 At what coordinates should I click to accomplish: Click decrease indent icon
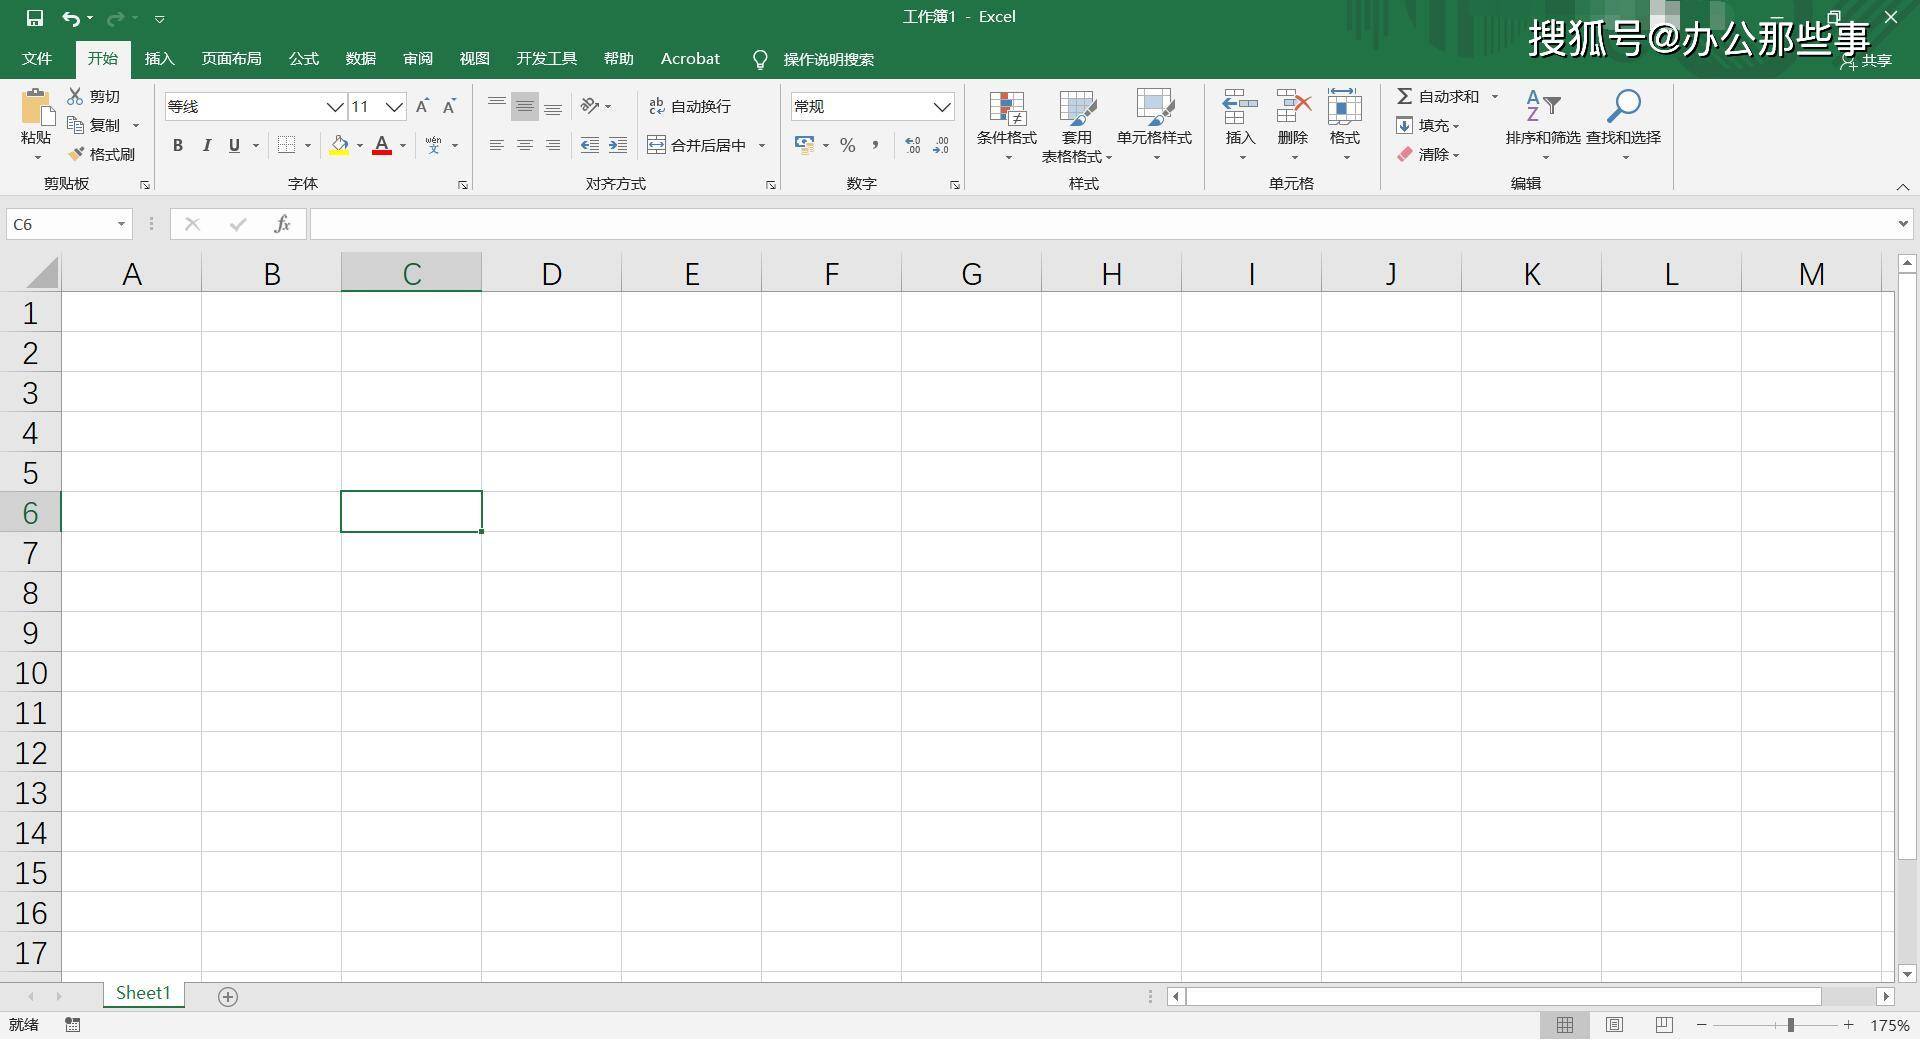[590, 145]
